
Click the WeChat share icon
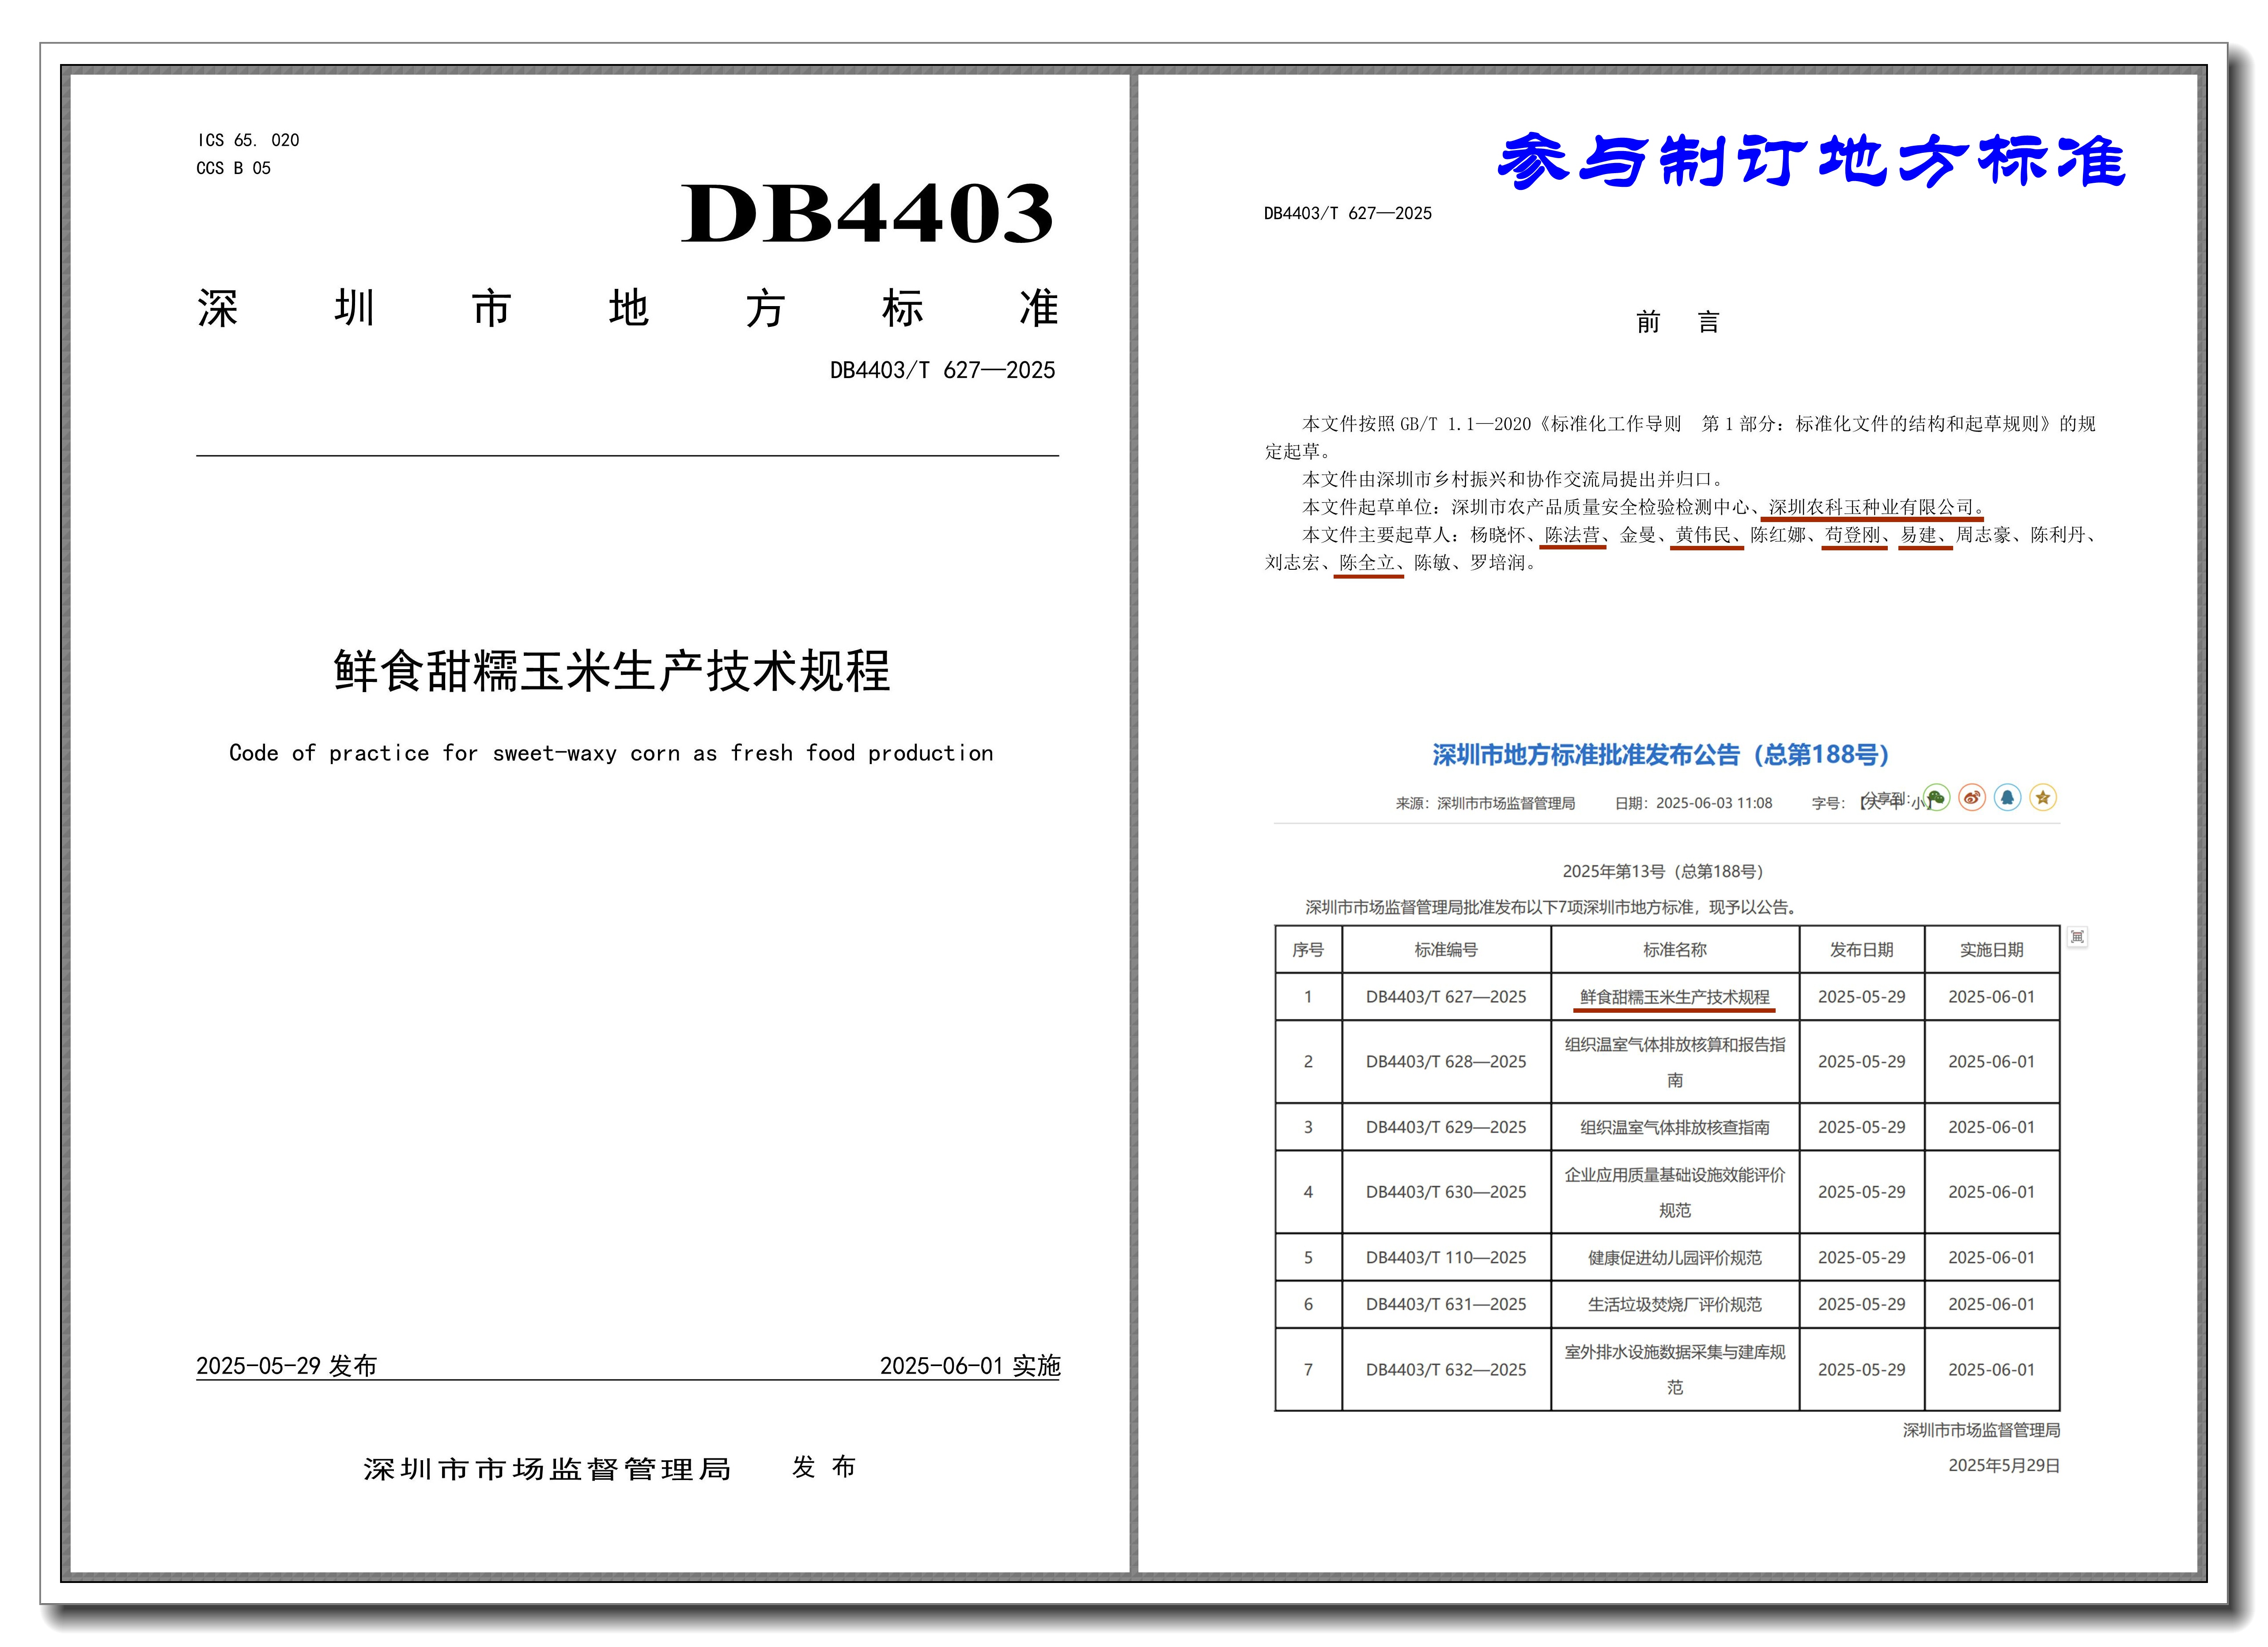point(1937,798)
